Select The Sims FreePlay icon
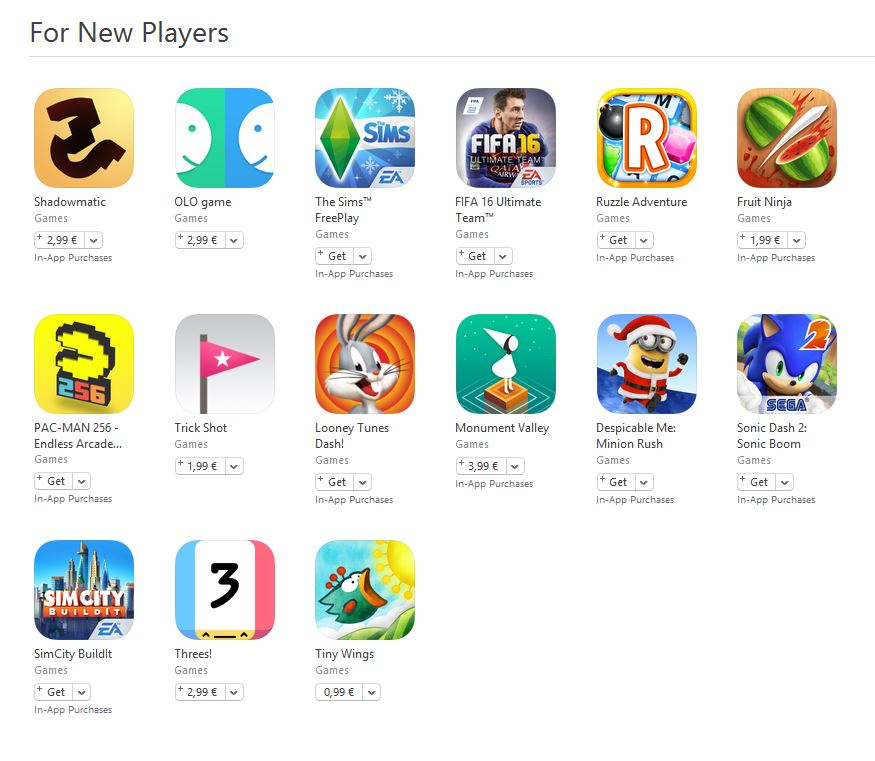Screen dimensions: 875x761 click(365, 138)
